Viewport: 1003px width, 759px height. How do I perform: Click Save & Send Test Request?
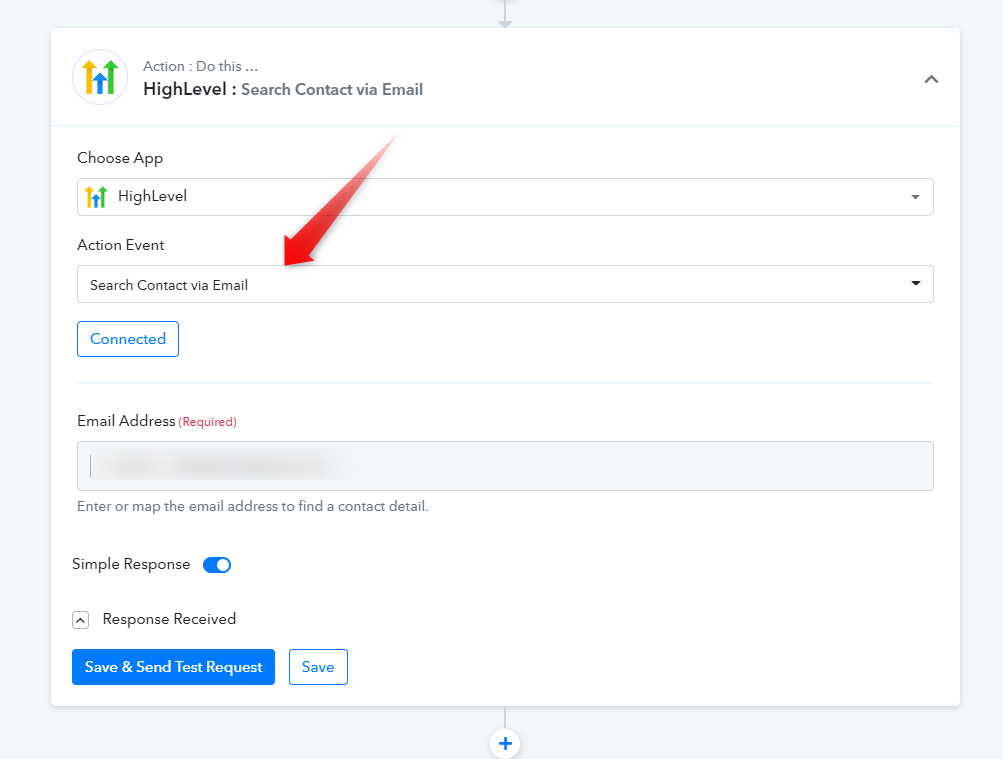173,667
